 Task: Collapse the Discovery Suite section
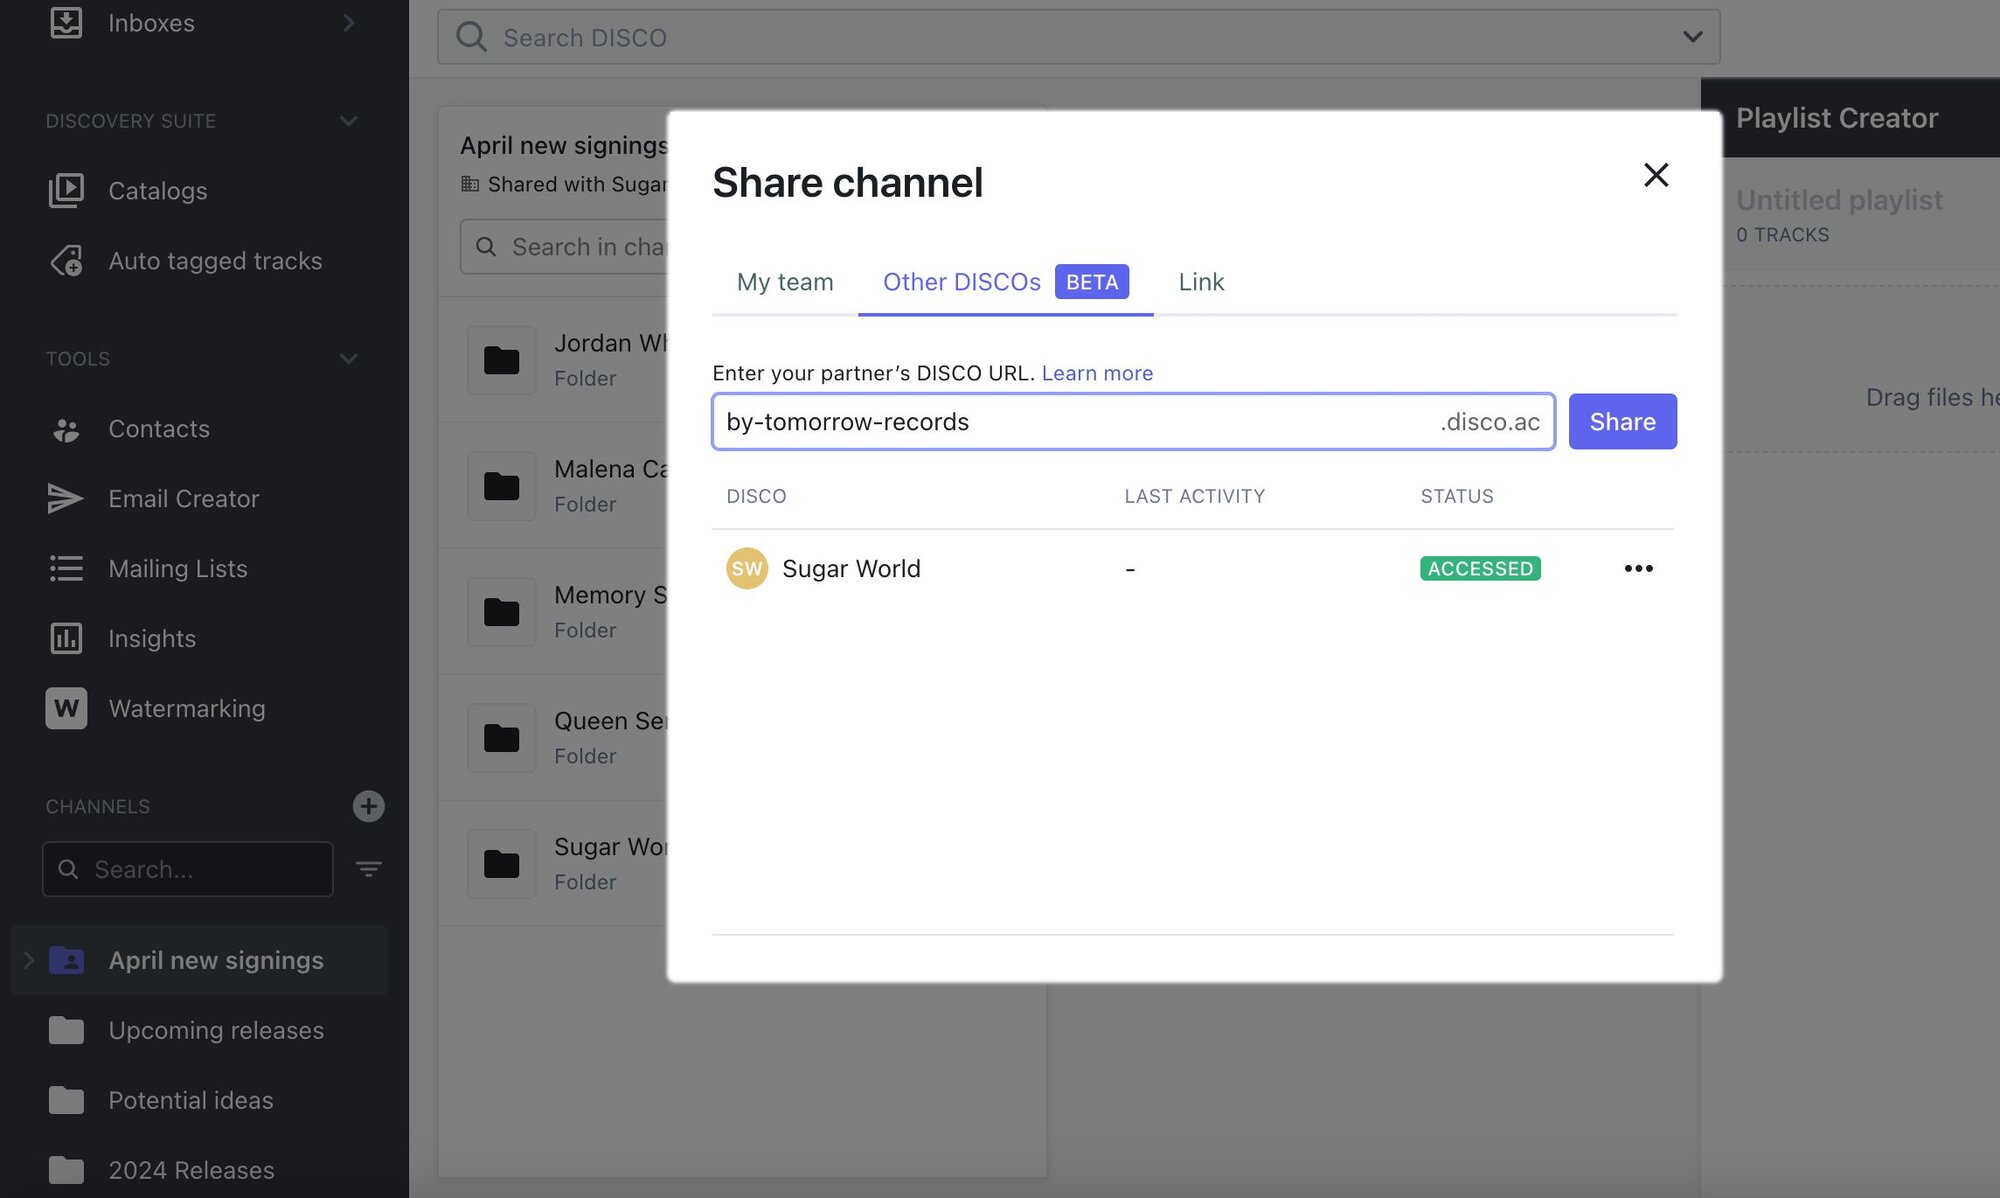349,121
